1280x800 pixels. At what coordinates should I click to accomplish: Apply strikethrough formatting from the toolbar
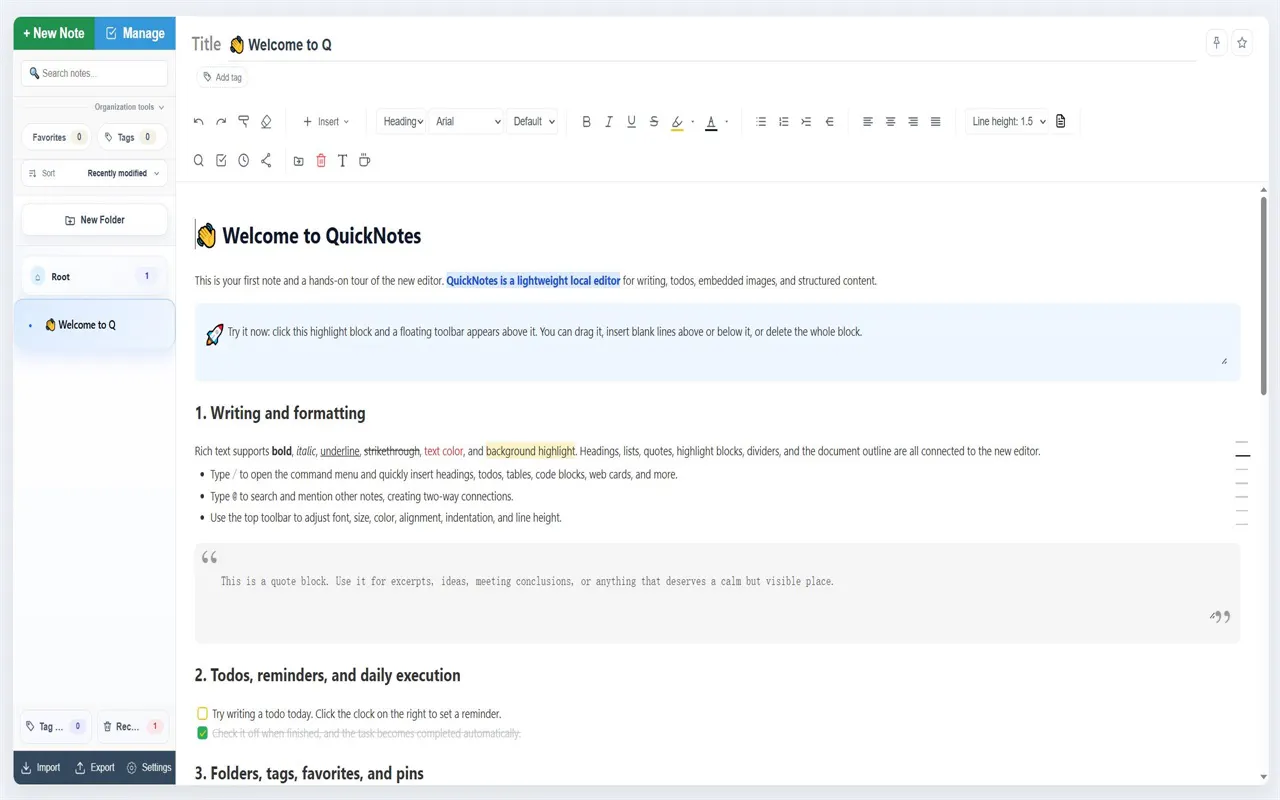click(654, 122)
